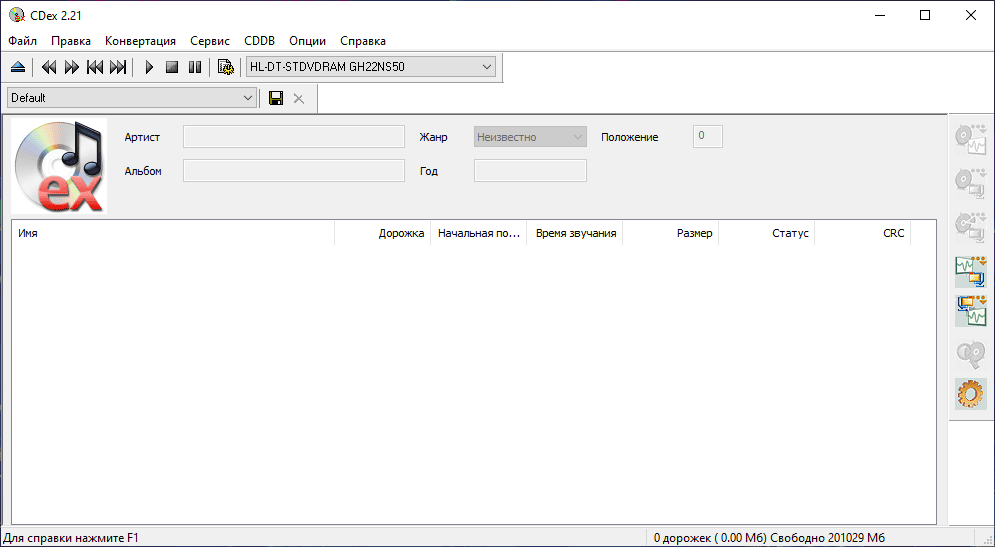Stop playback with the stop button
The image size is (995, 547).
tap(172, 67)
